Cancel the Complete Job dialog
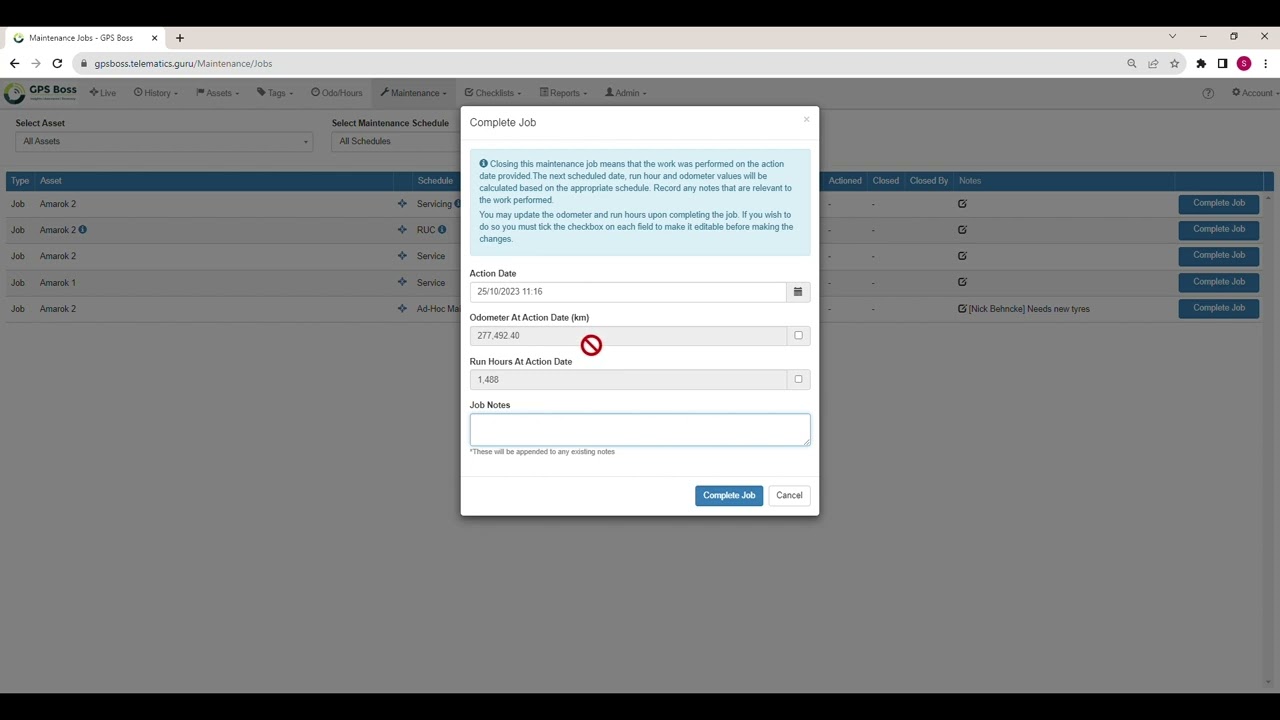 coord(789,496)
